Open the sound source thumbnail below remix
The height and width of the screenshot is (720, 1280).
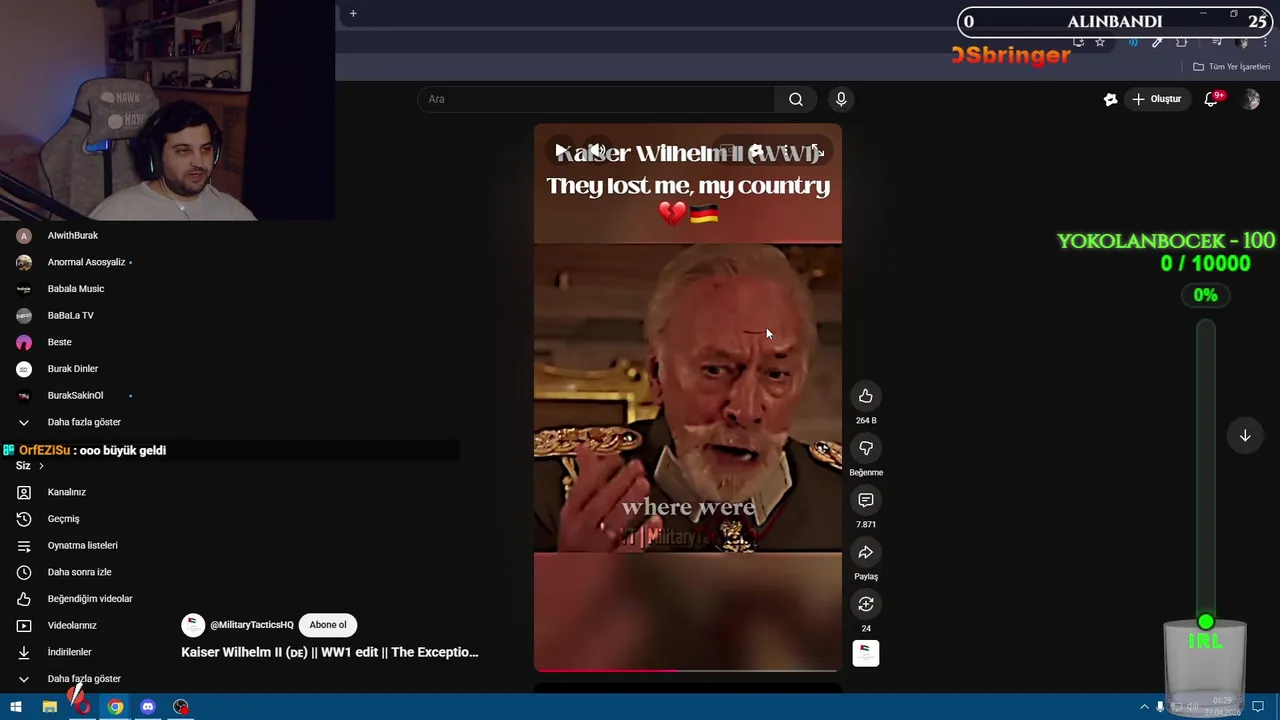[x=866, y=653]
